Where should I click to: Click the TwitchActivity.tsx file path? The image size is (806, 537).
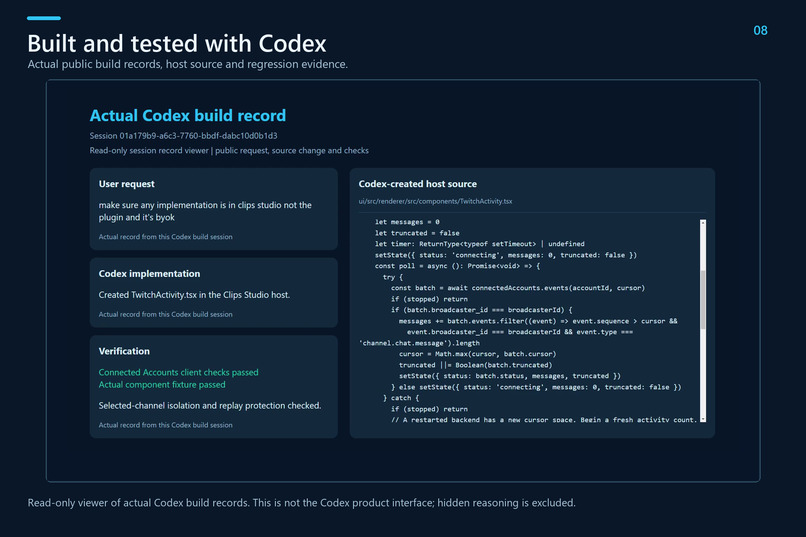coord(435,201)
